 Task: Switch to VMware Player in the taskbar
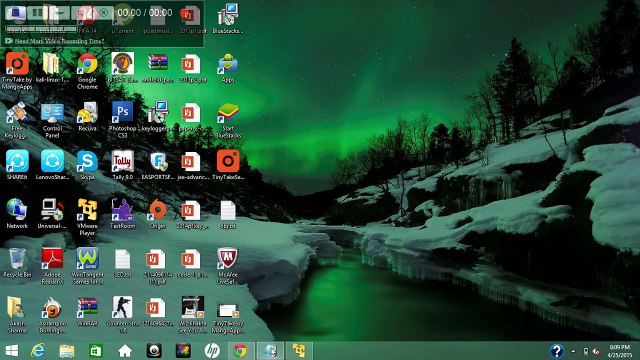299,351
